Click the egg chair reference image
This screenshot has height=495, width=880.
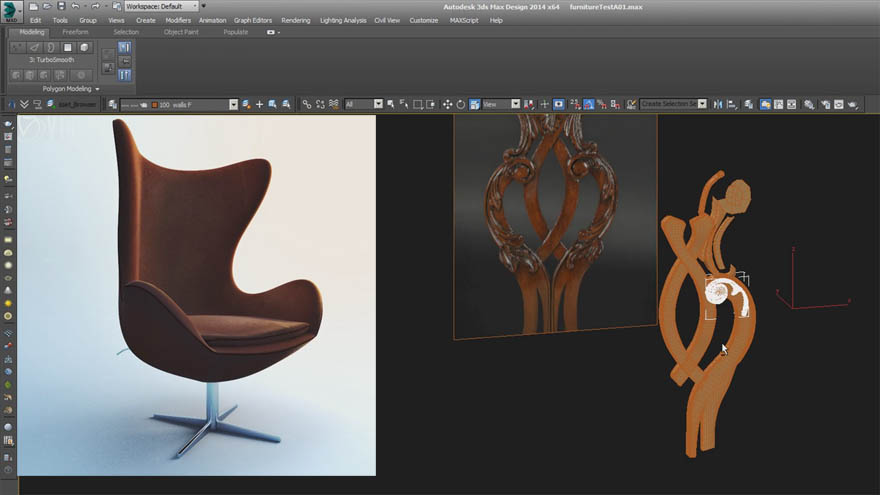click(x=196, y=295)
